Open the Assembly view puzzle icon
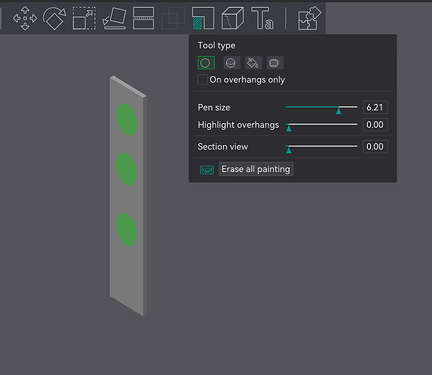The width and height of the screenshot is (432, 375). [309, 18]
